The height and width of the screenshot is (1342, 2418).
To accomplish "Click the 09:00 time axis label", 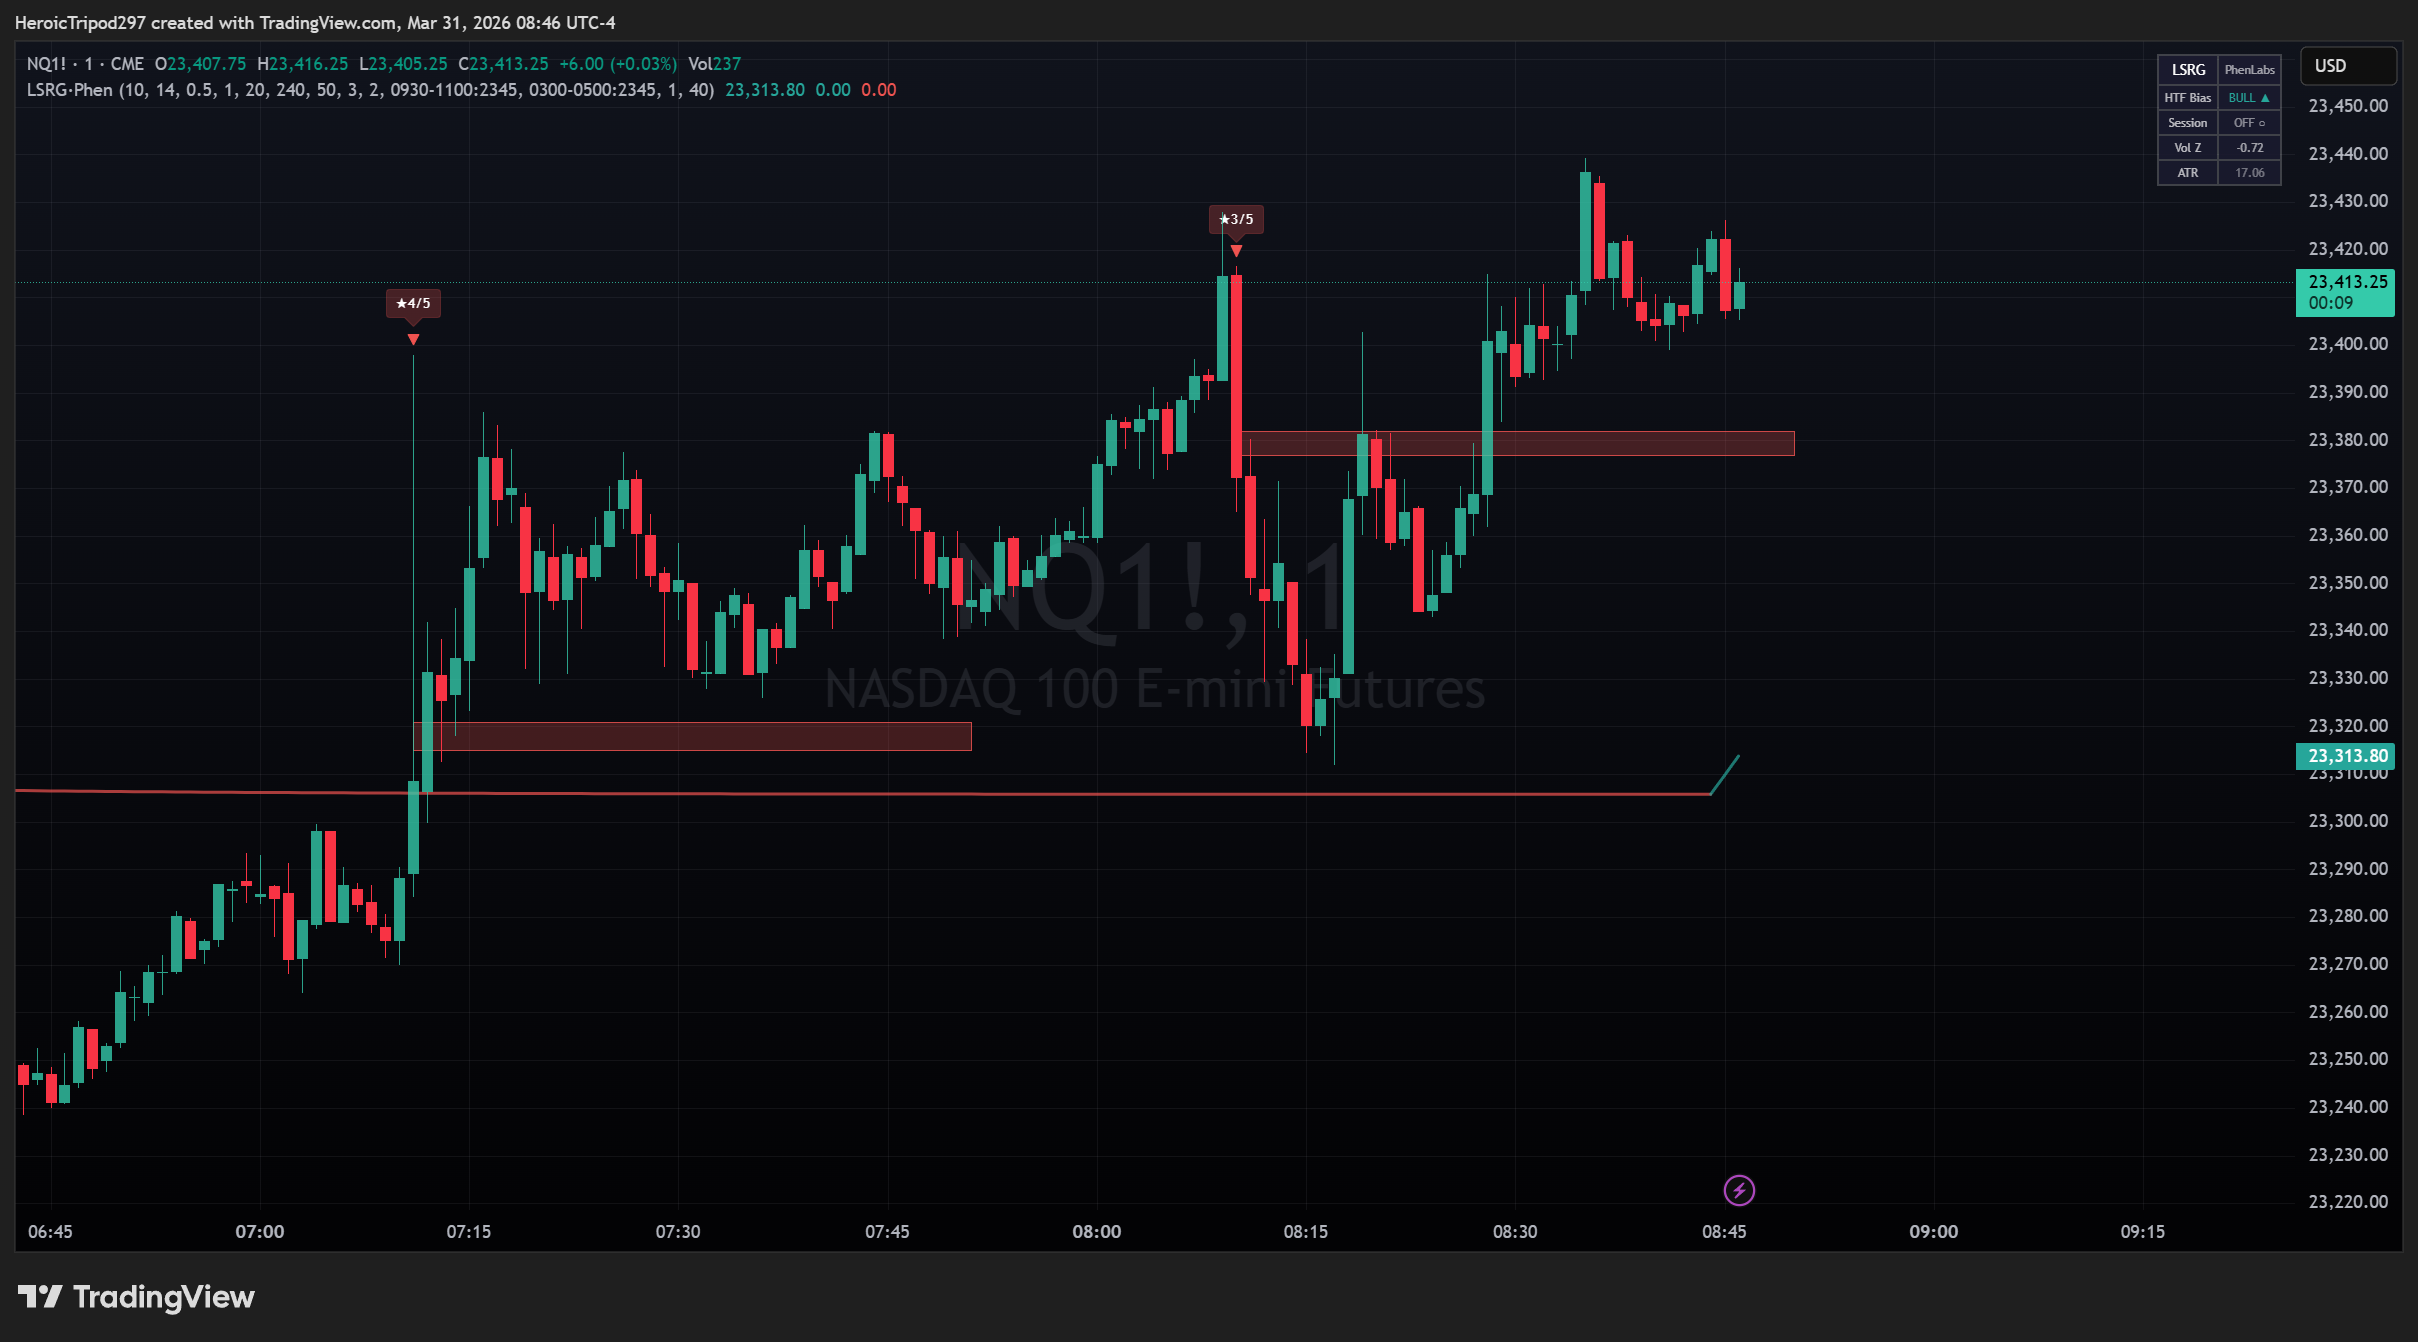I will pyautogui.click(x=1933, y=1232).
